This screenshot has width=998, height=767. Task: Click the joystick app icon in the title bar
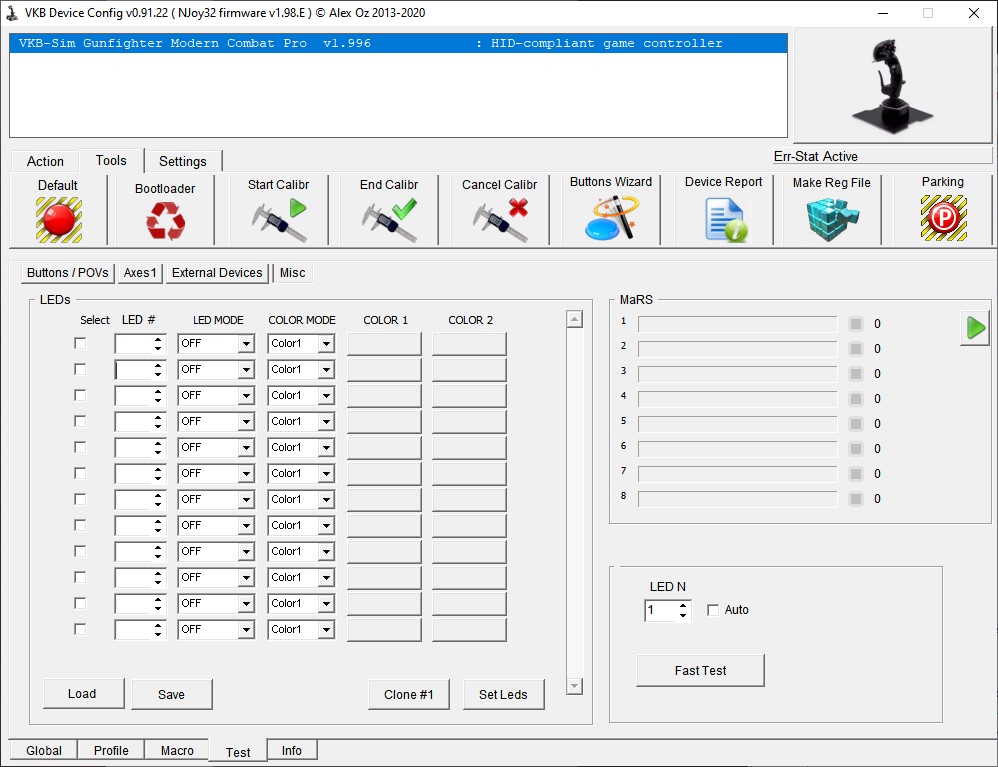[x=12, y=13]
